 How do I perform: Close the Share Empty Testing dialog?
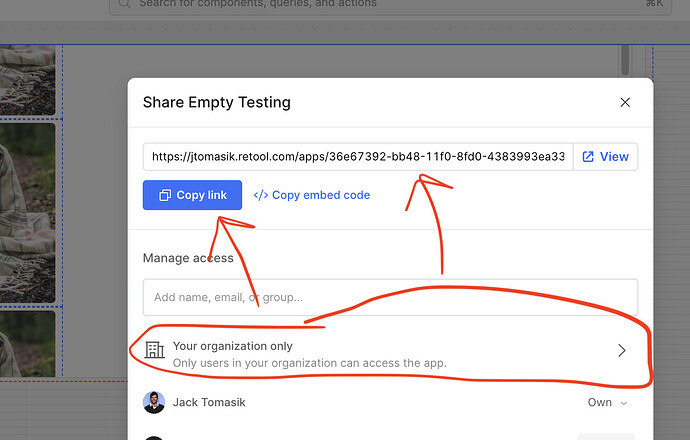tap(625, 103)
